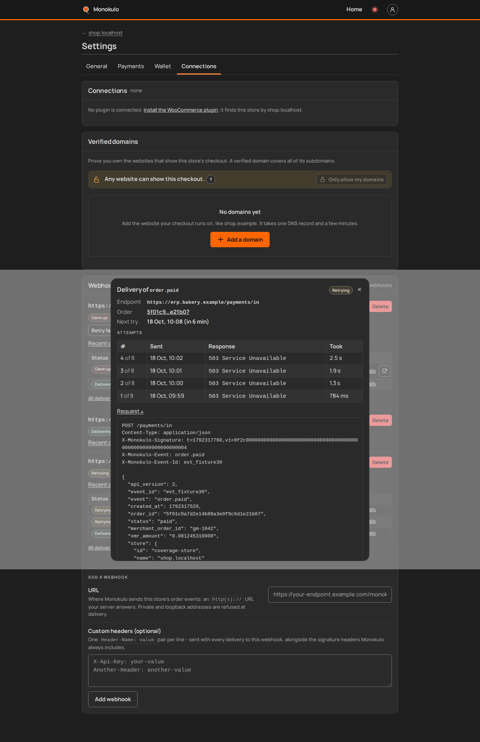Select the Wallet settings tab
Image resolution: width=480 pixels, height=742 pixels.
162,66
